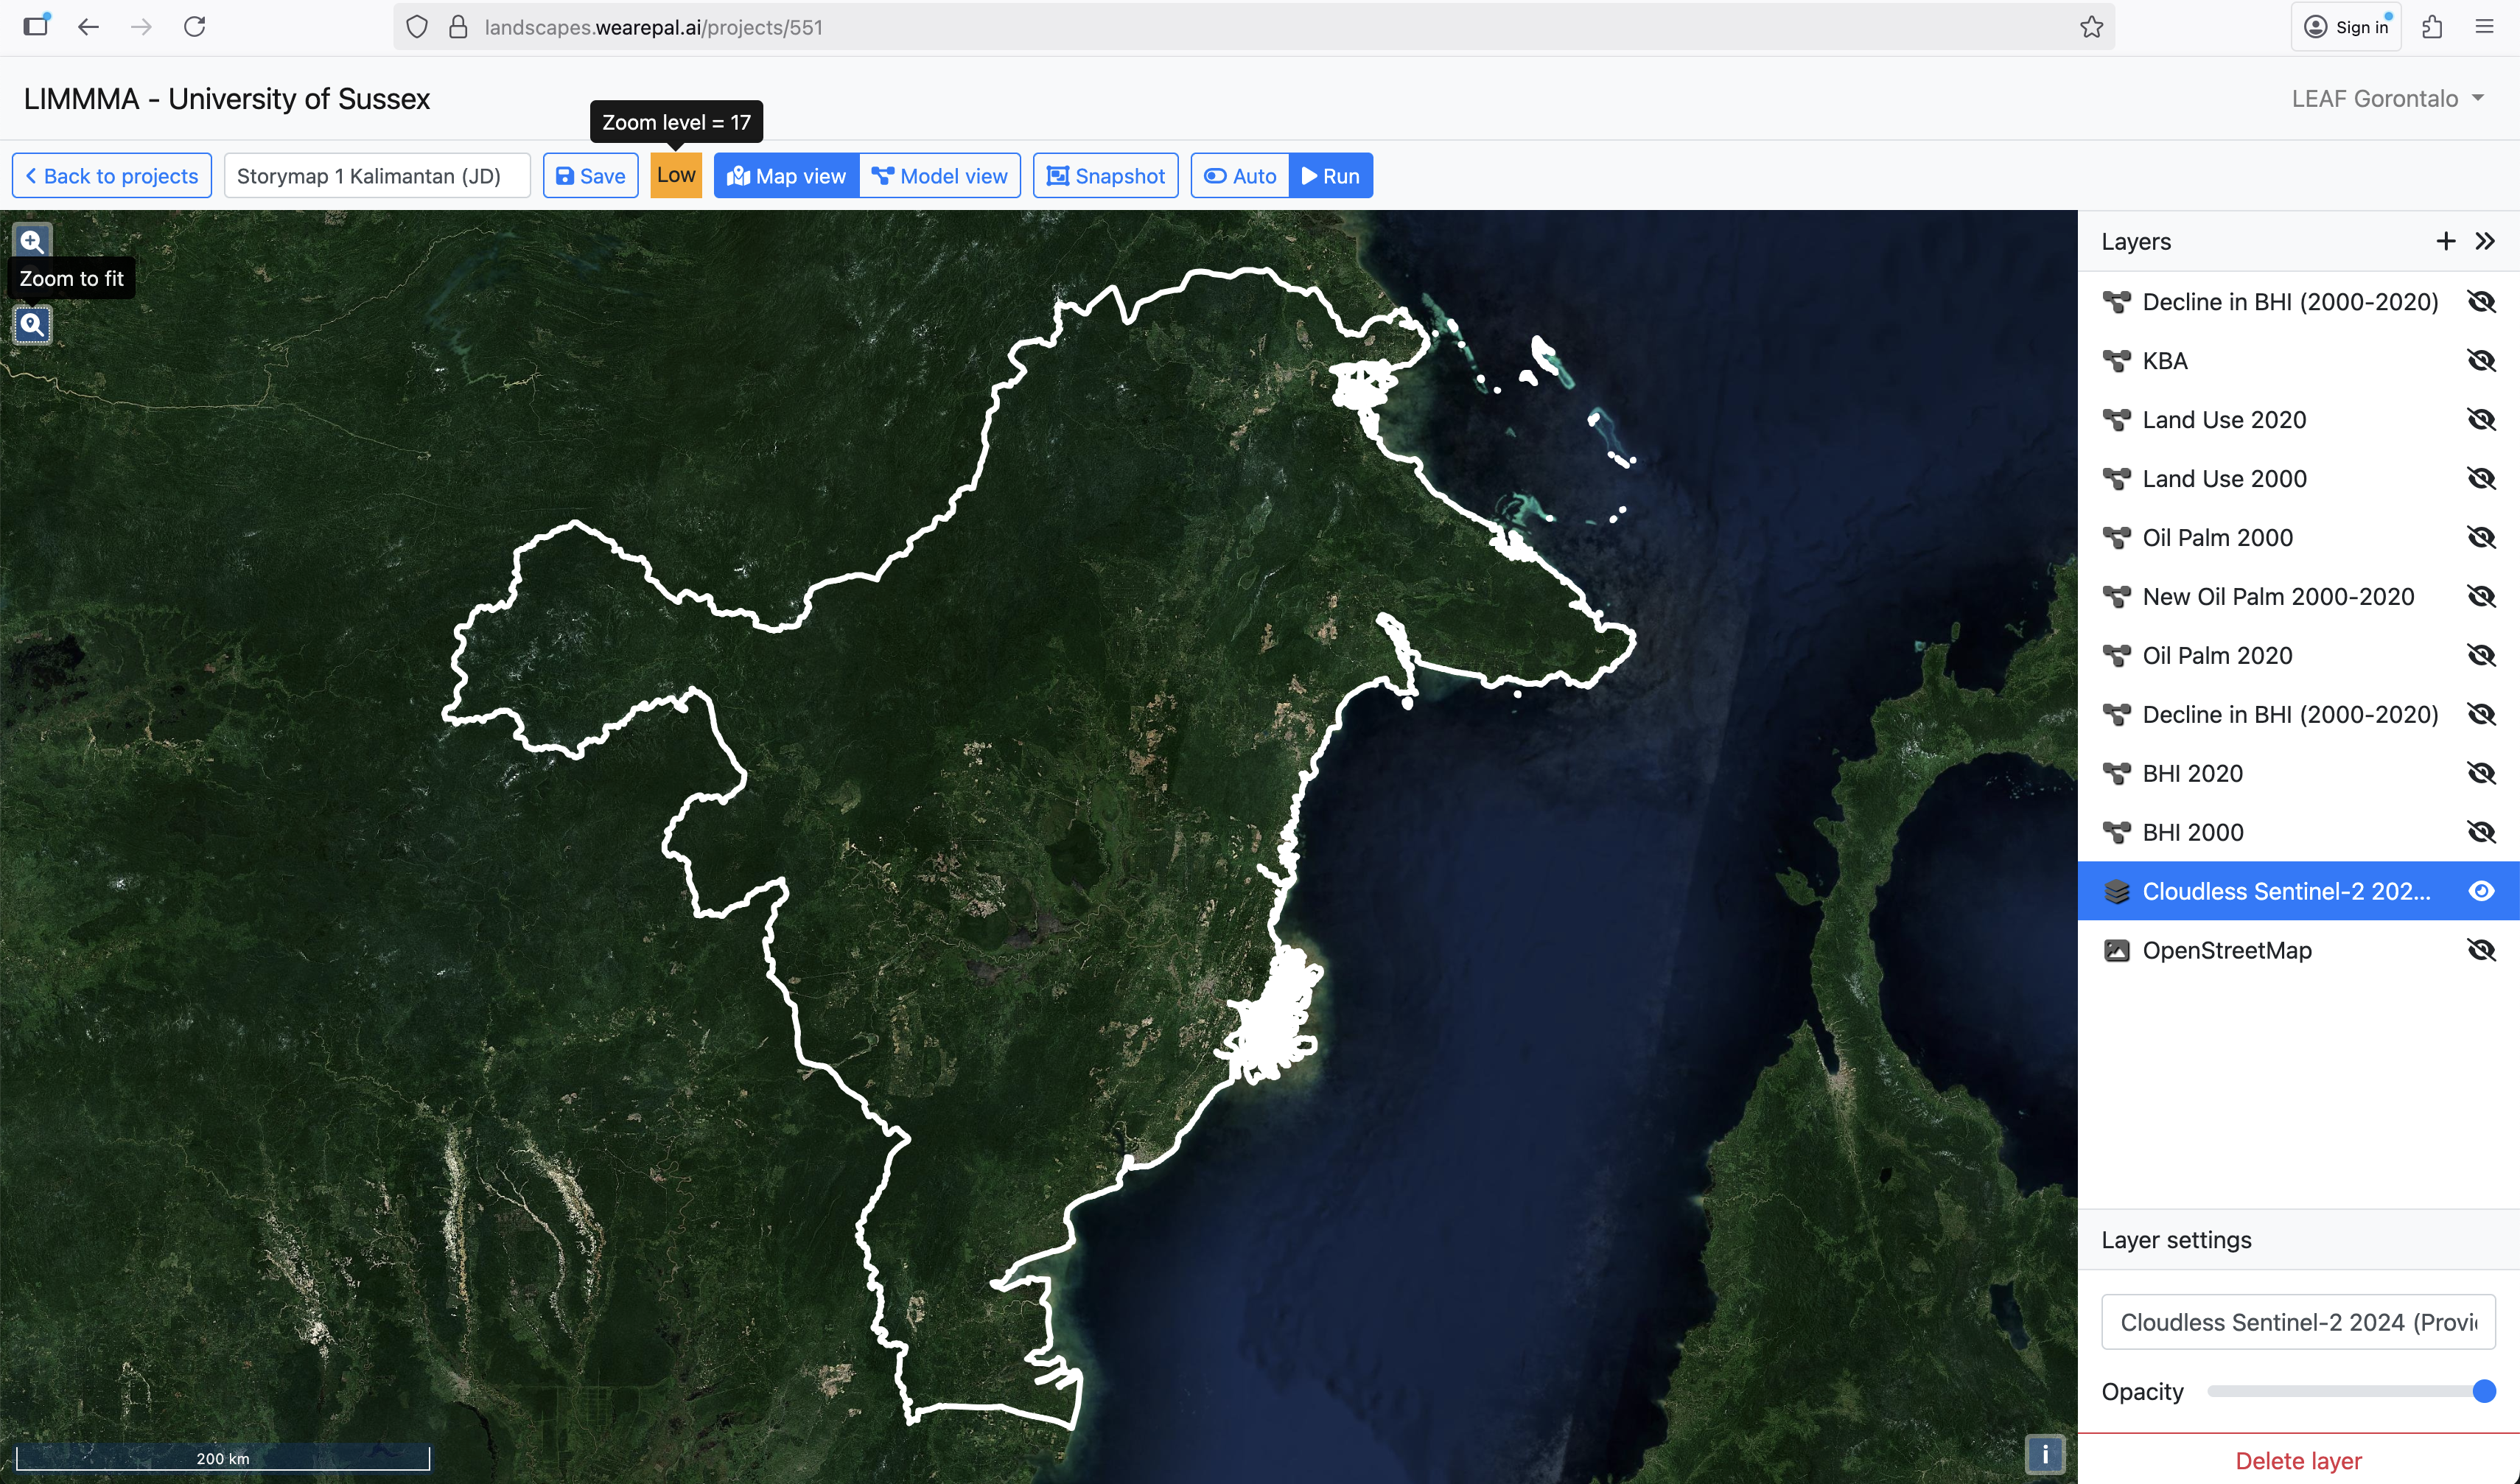The image size is (2520, 1484).
Task: Click the Low resolution setting button
Action: click(676, 175)
